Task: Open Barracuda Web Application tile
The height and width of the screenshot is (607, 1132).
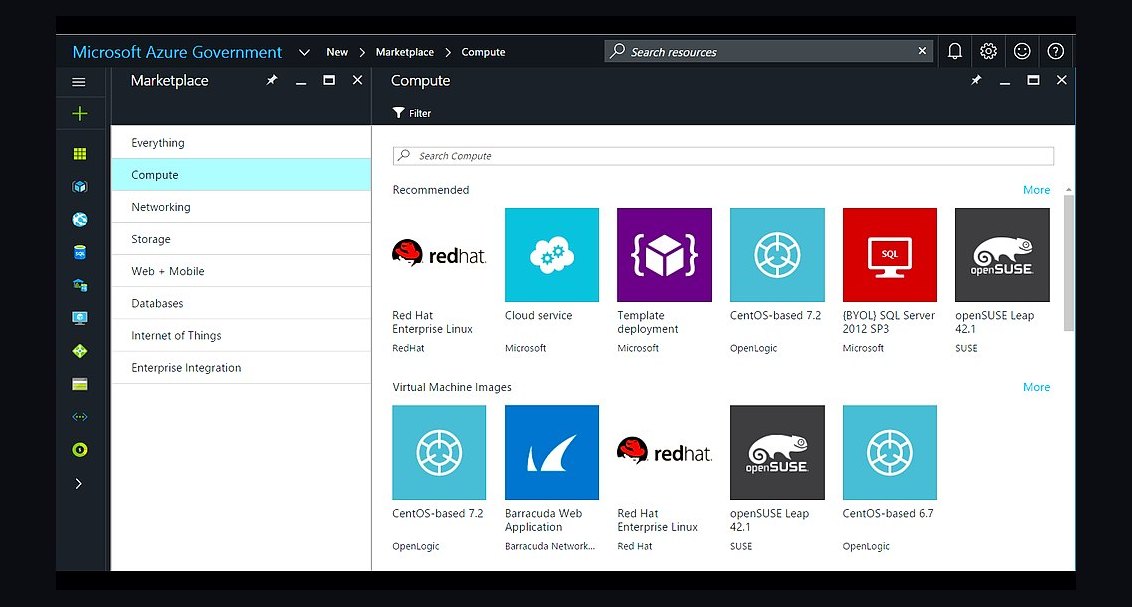Action: pyautogui.click(x=552, y=479)
